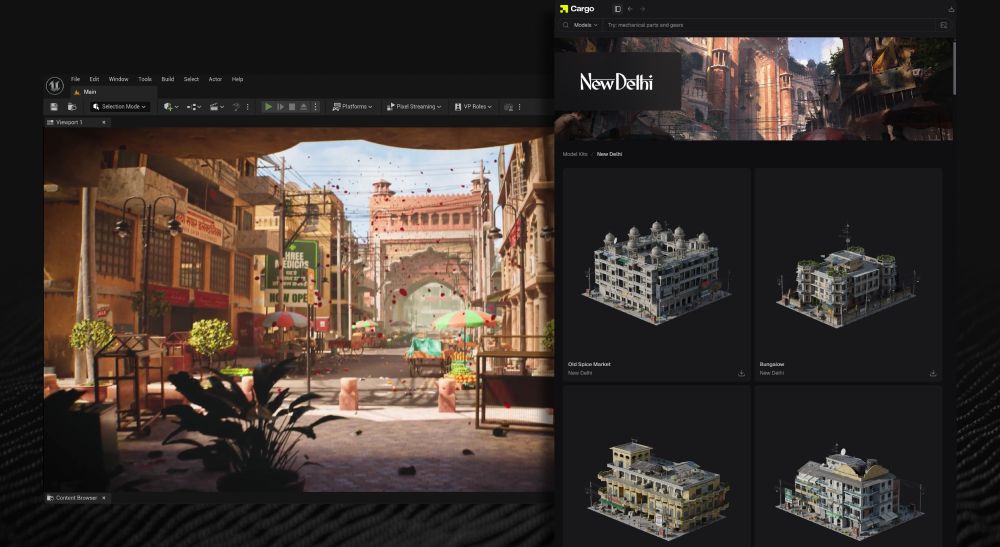Click the Cargo search magnifier icon
The image size is (1000, 547).
pyautogui.click(x=566, y=25)
